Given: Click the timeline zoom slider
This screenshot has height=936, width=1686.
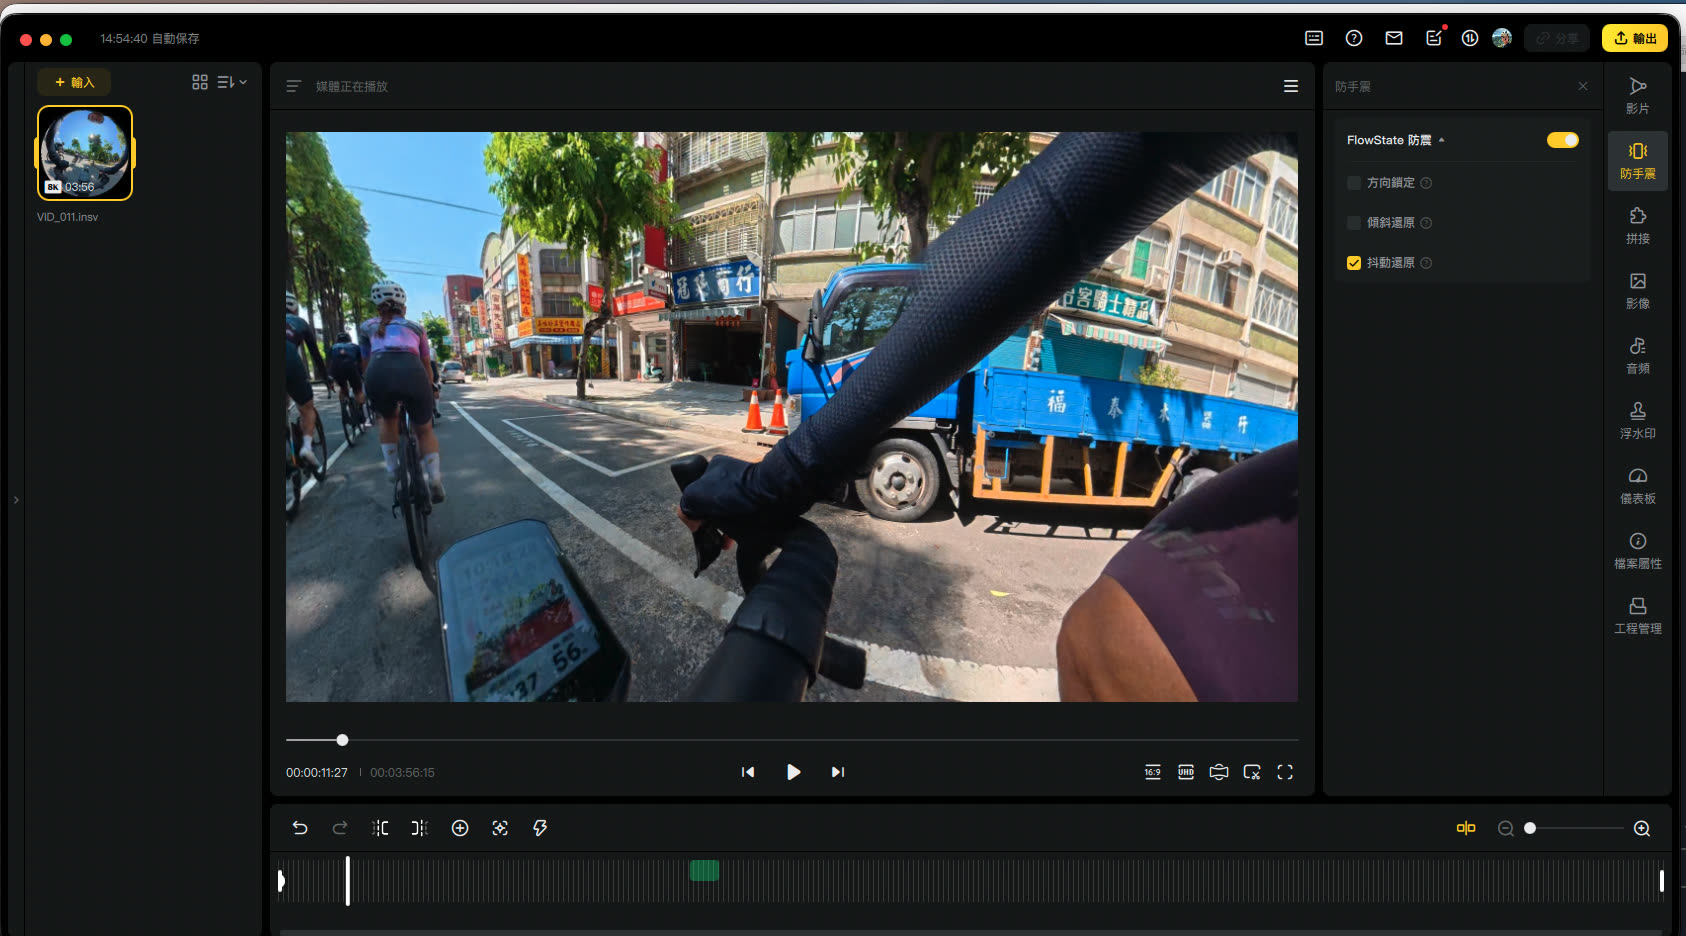Looking at the screenshot, I should tap(1576, 828).
